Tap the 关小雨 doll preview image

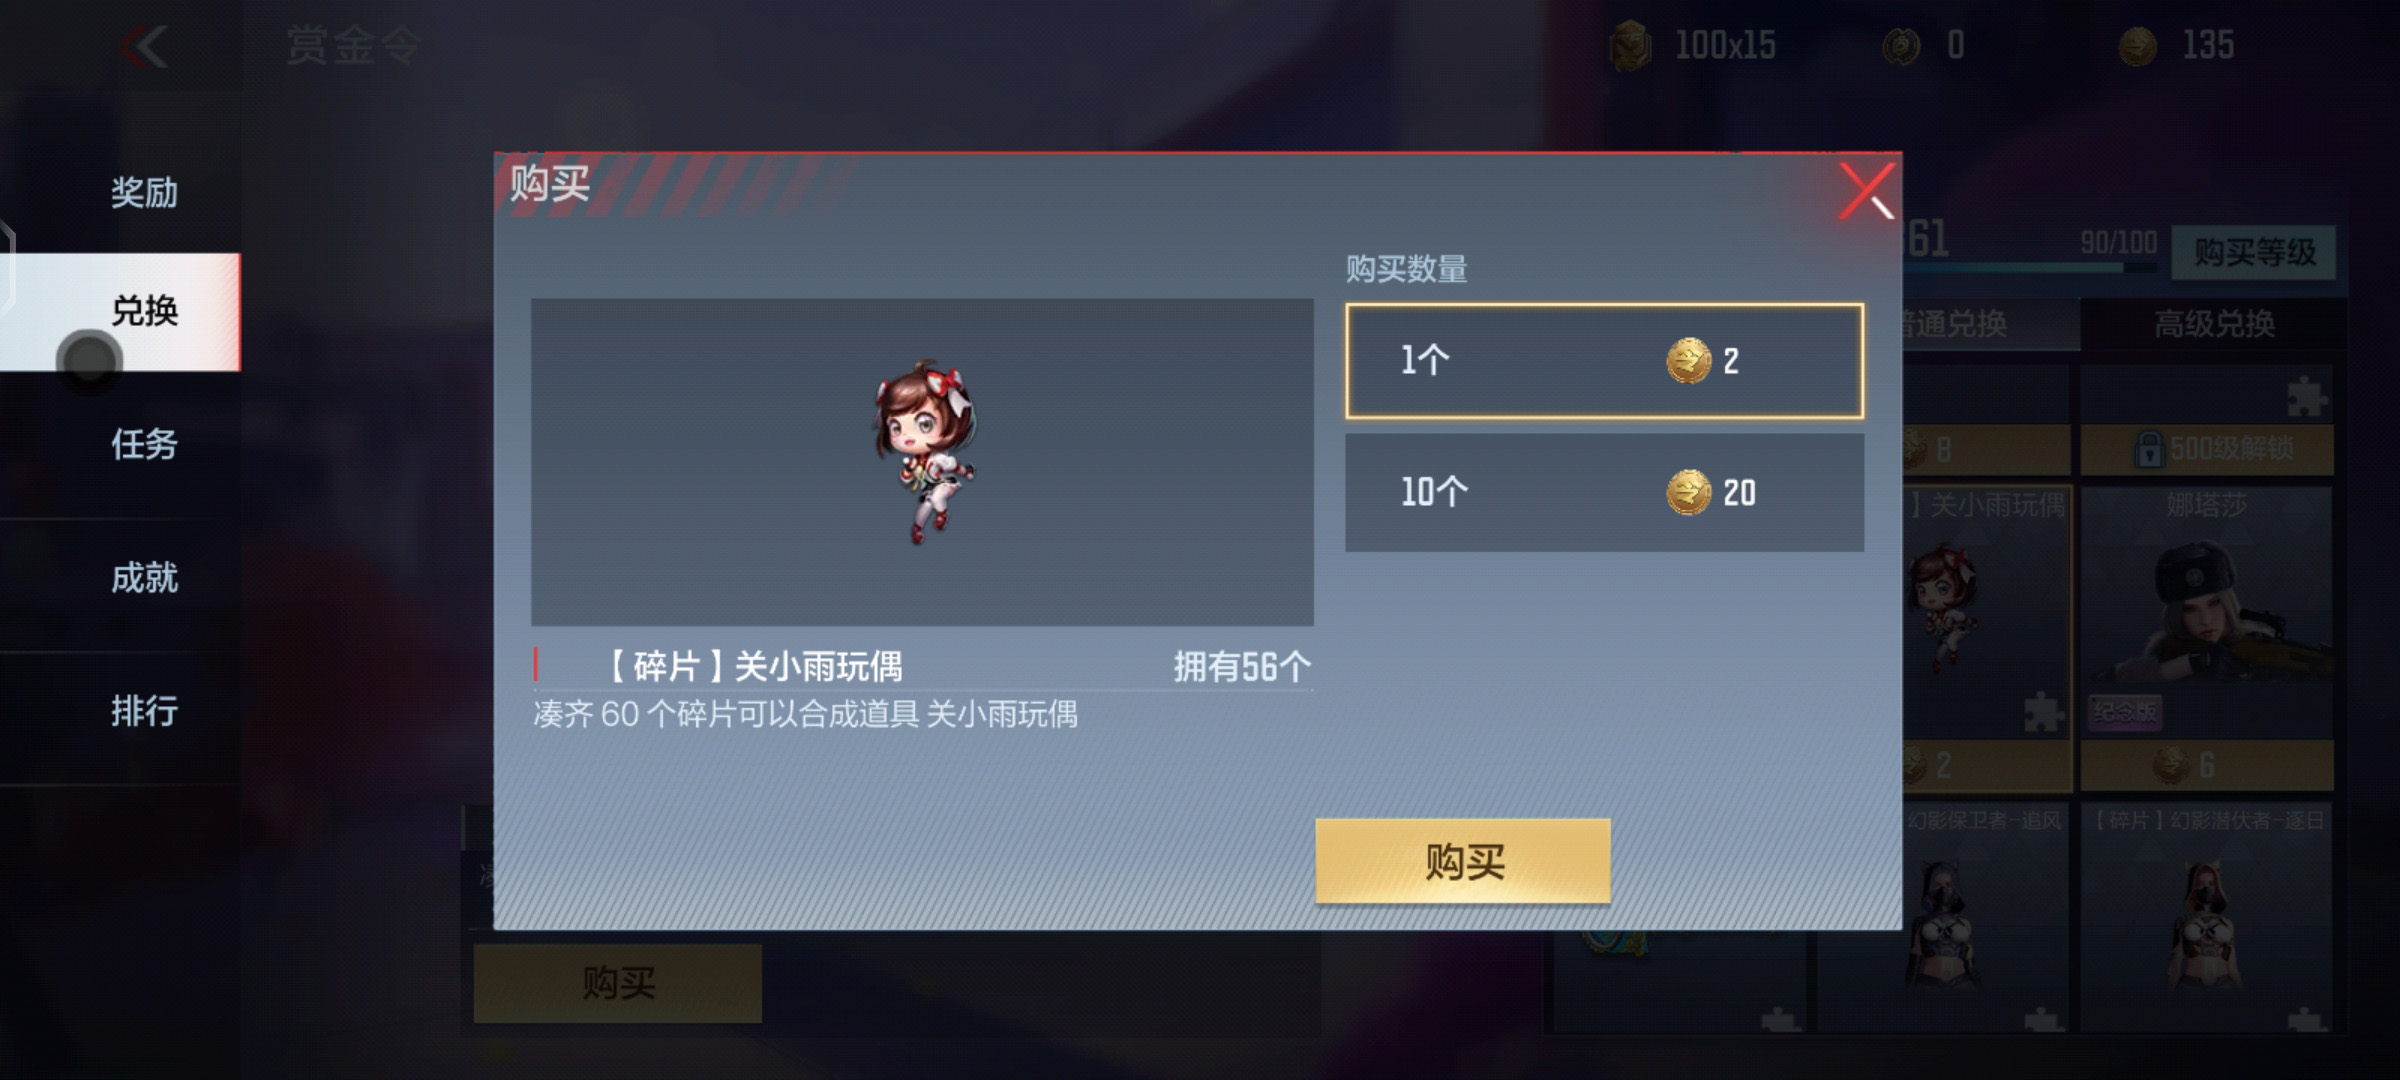pyautogui.click(x=922, y=461)
